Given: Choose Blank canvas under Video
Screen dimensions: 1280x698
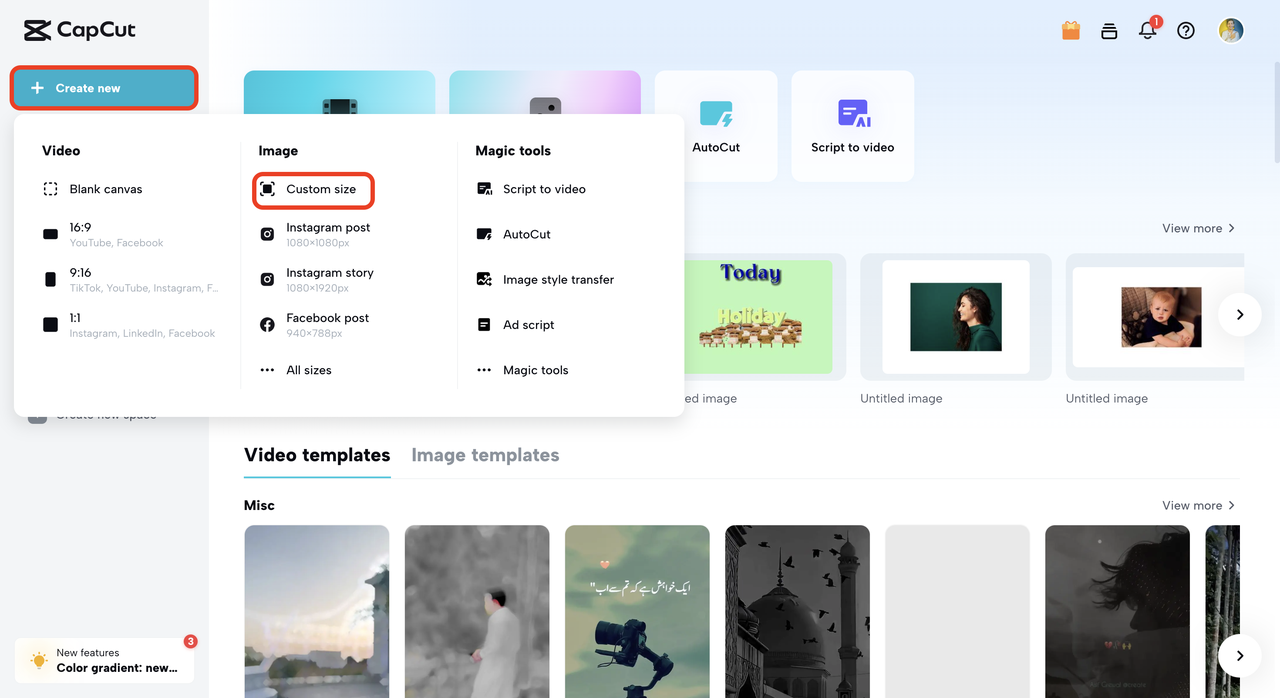Looking at the screenshot, I should click(106, 189).
